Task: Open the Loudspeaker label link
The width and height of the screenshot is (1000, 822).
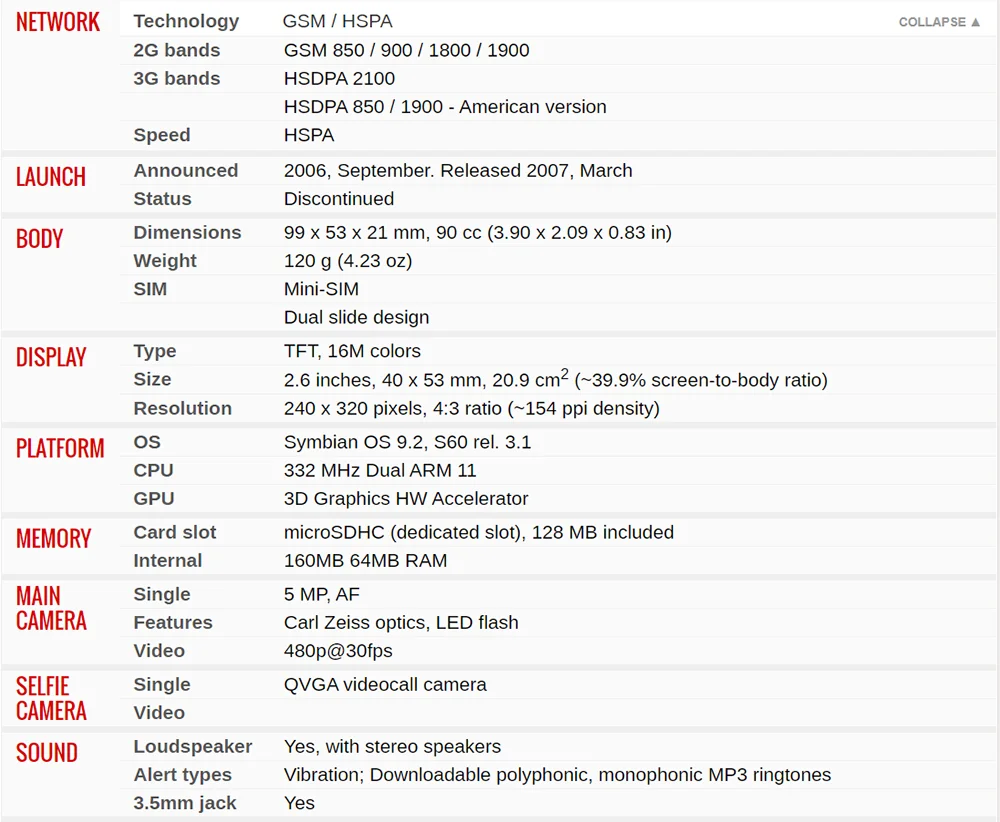Action: point(193,747)
